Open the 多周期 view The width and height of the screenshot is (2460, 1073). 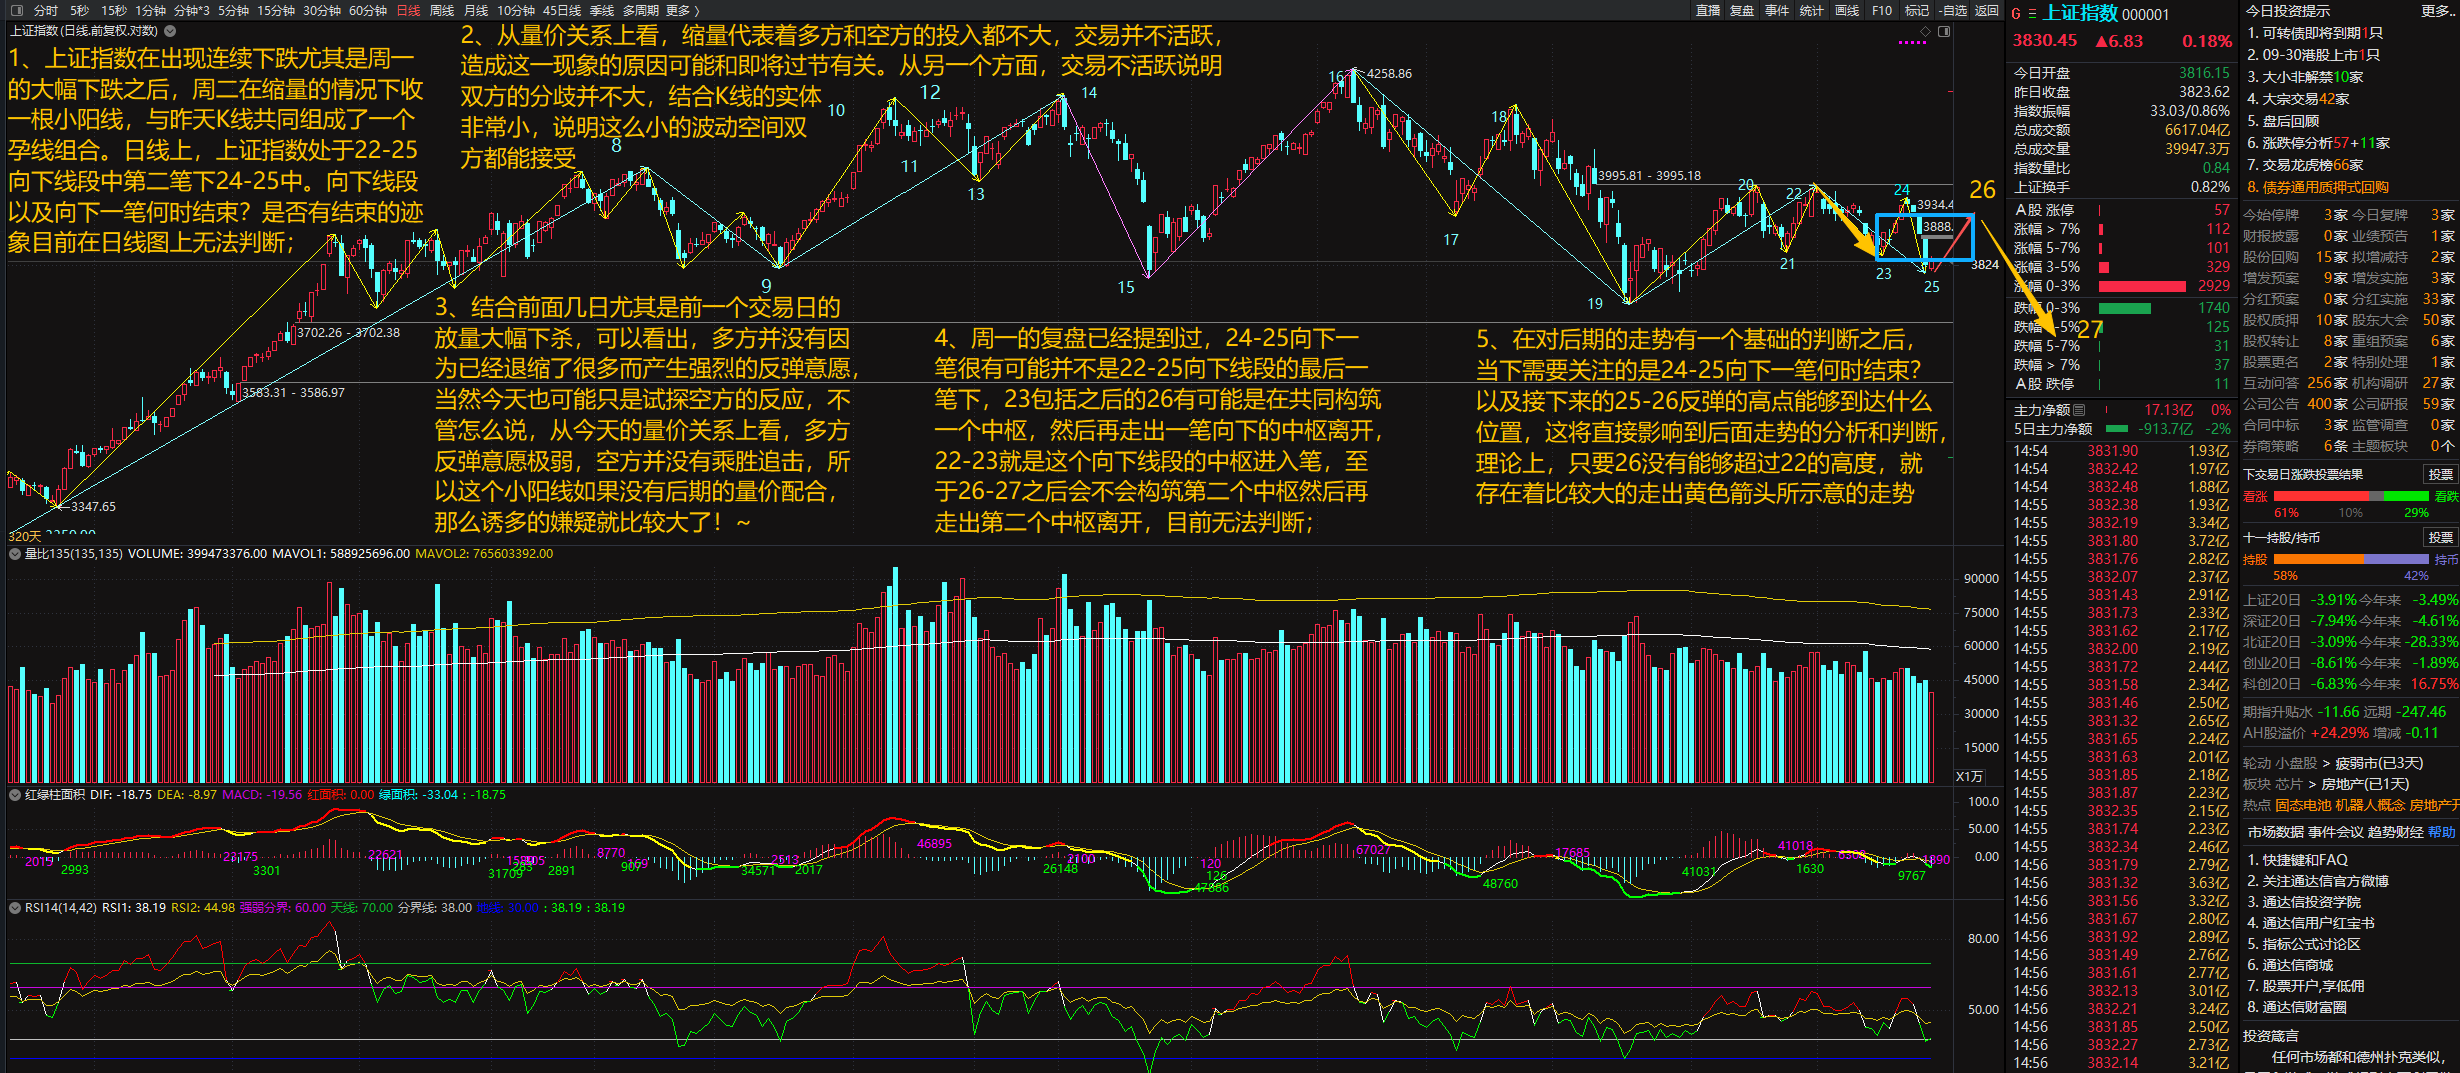[x=641, y=10]
